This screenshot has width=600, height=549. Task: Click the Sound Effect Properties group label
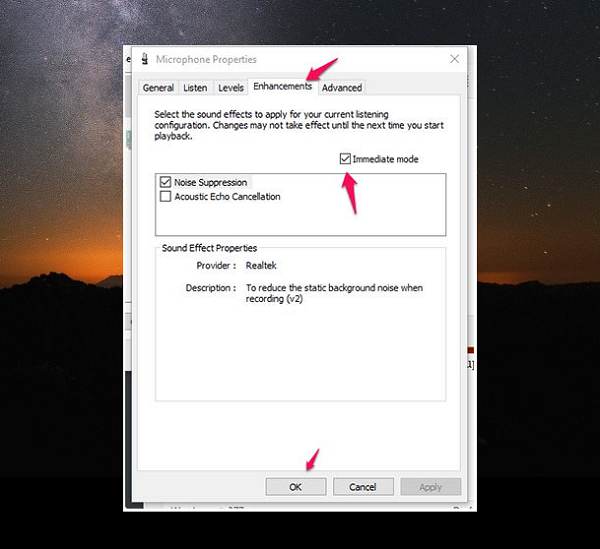[209, 248]
